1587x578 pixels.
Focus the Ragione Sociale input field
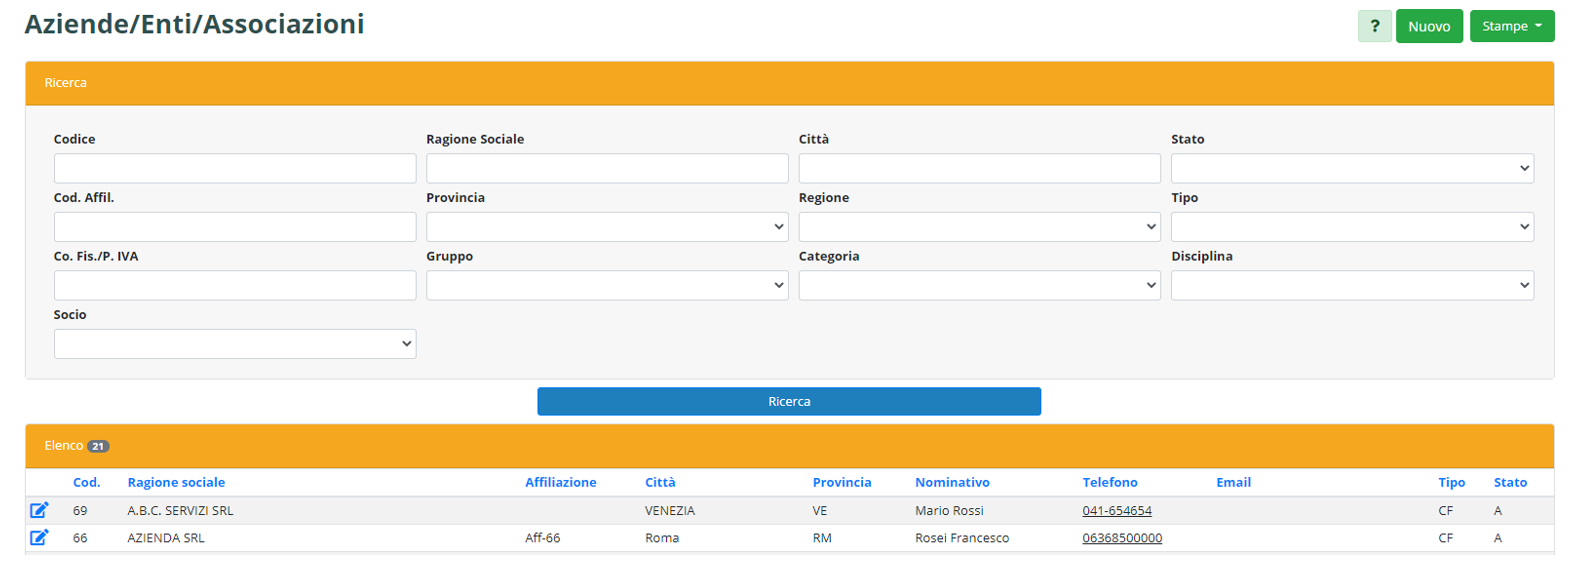(x=606, y=168)
